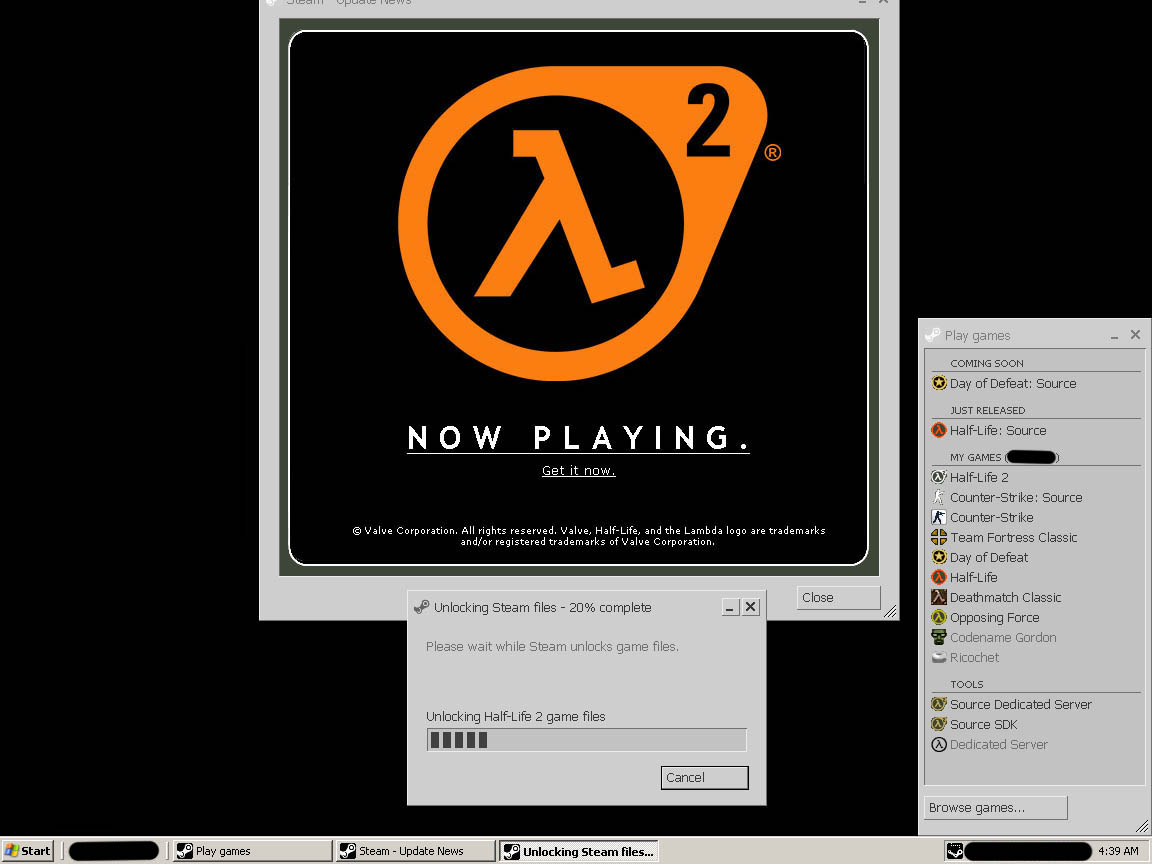Click Play games window resize grip
This screenshot has width=1152, height=864.
coord(1142,827)
